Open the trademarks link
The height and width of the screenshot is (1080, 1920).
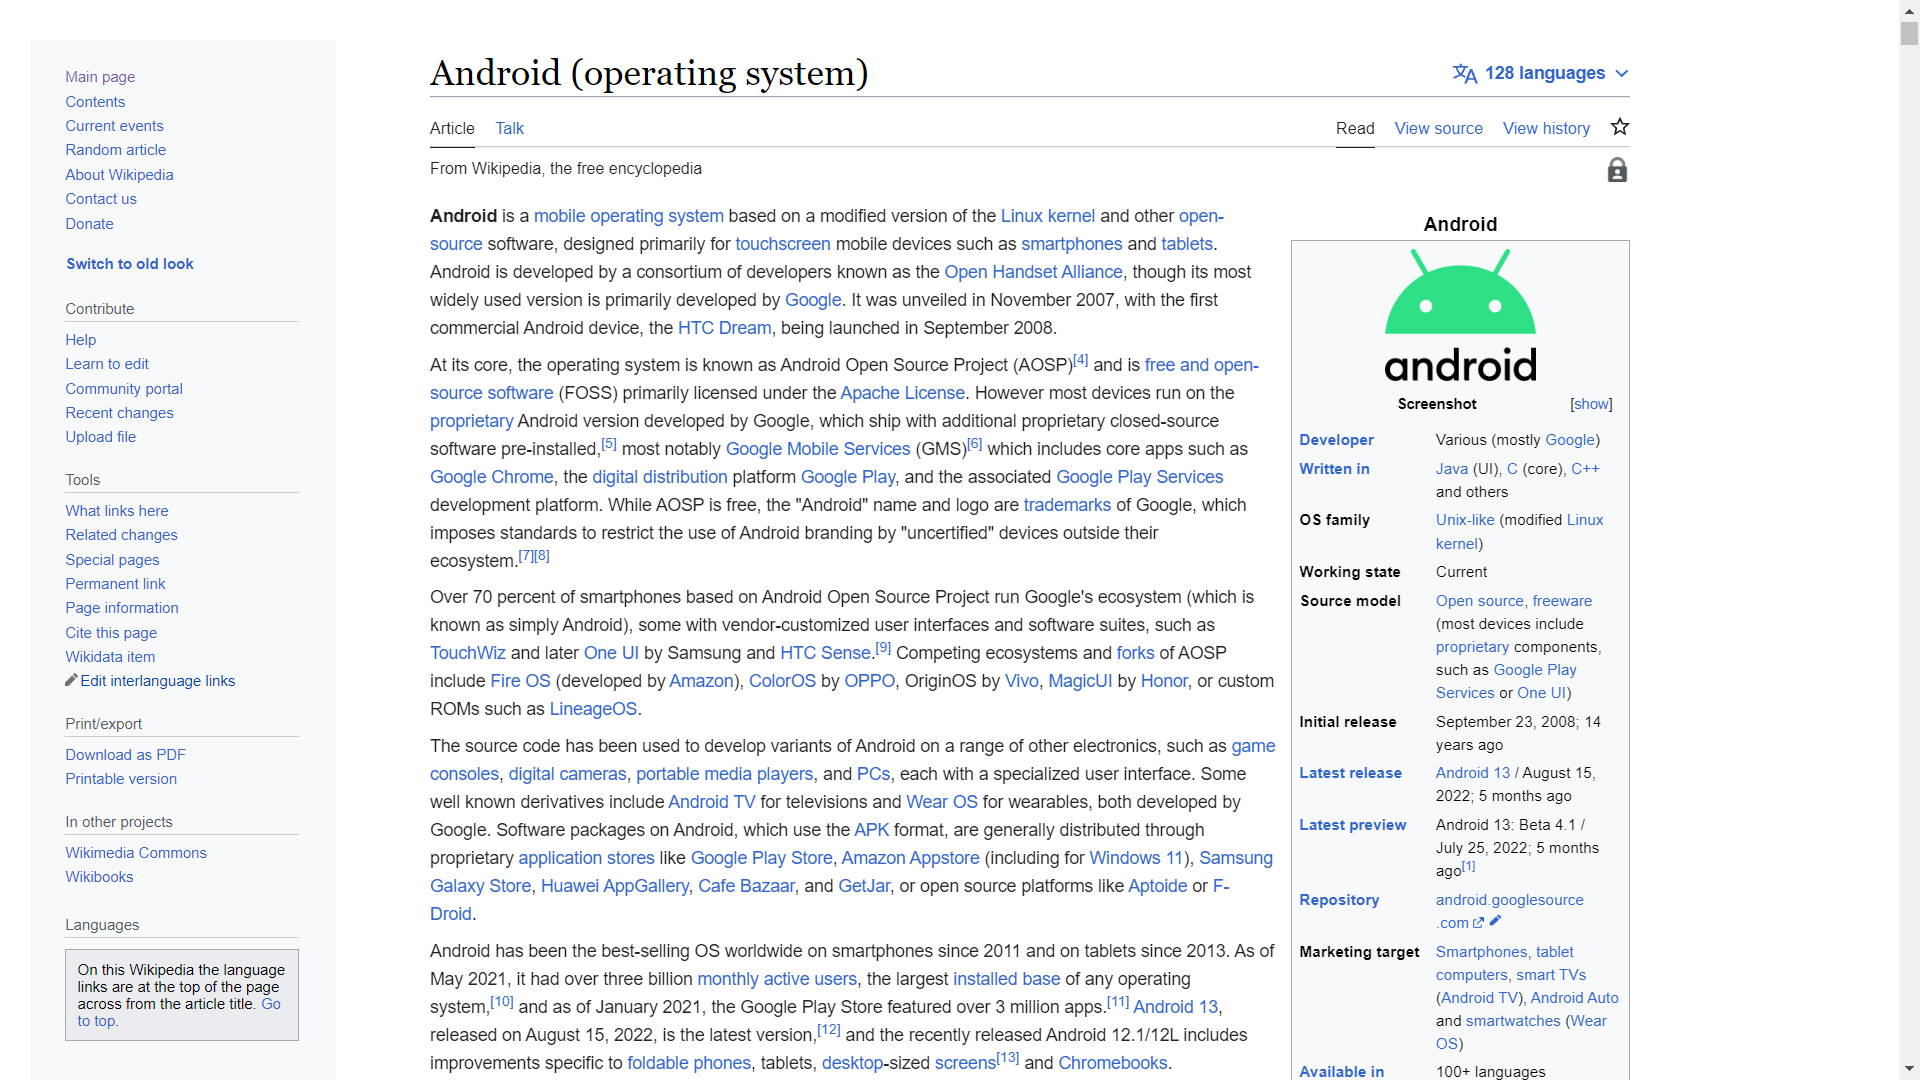1067,505
